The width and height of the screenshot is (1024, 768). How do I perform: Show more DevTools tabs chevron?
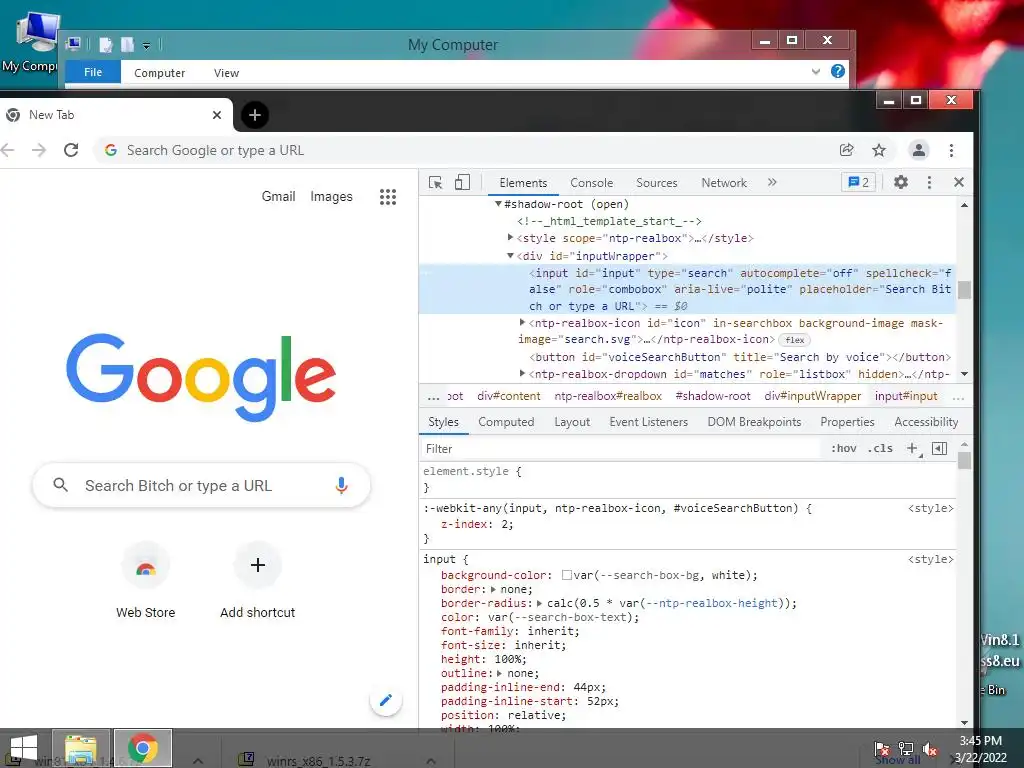773,182
